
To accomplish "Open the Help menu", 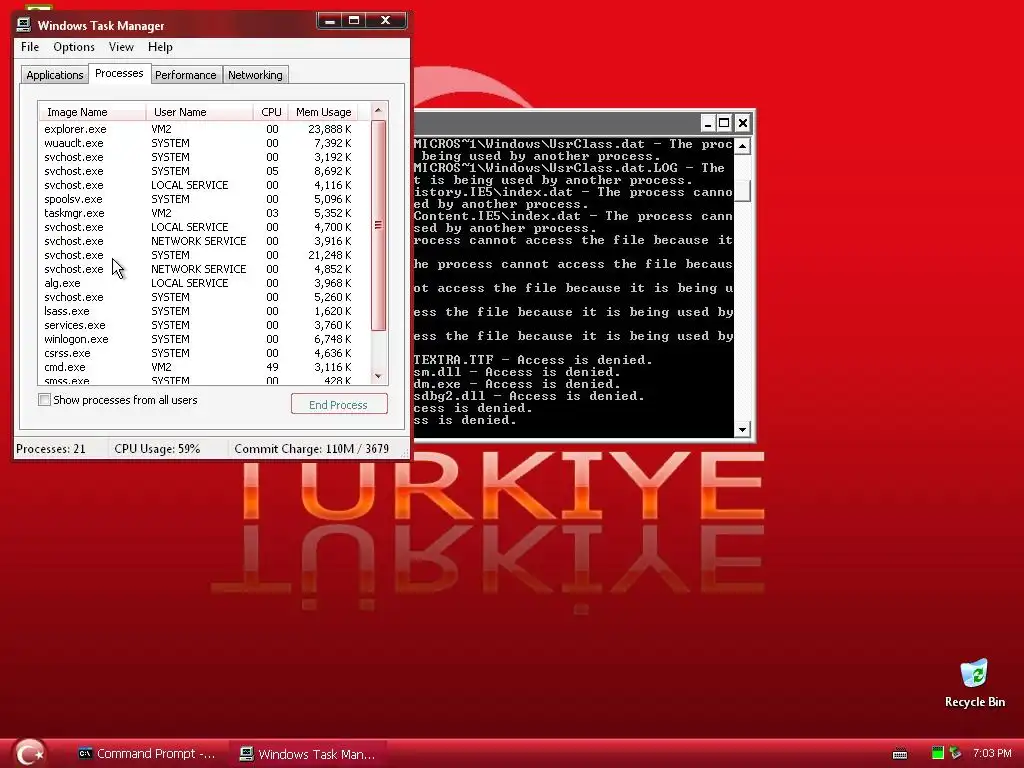I will point(160,47).
